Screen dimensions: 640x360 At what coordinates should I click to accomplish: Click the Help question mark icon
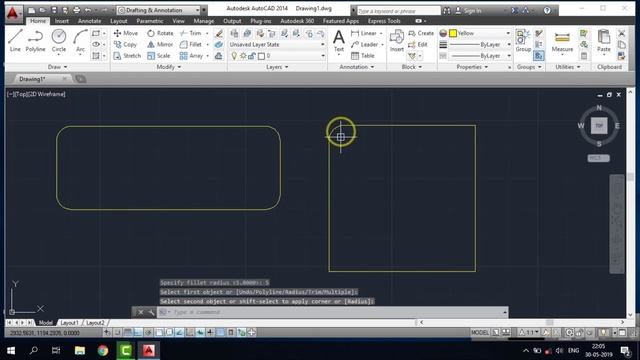click(547, 10)
